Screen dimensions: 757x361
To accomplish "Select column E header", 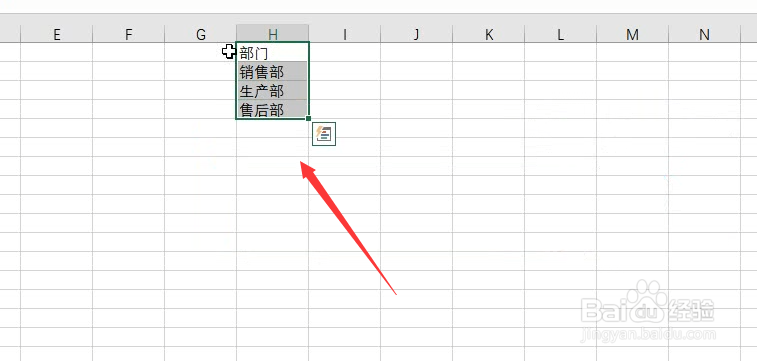I will [56, 34].
